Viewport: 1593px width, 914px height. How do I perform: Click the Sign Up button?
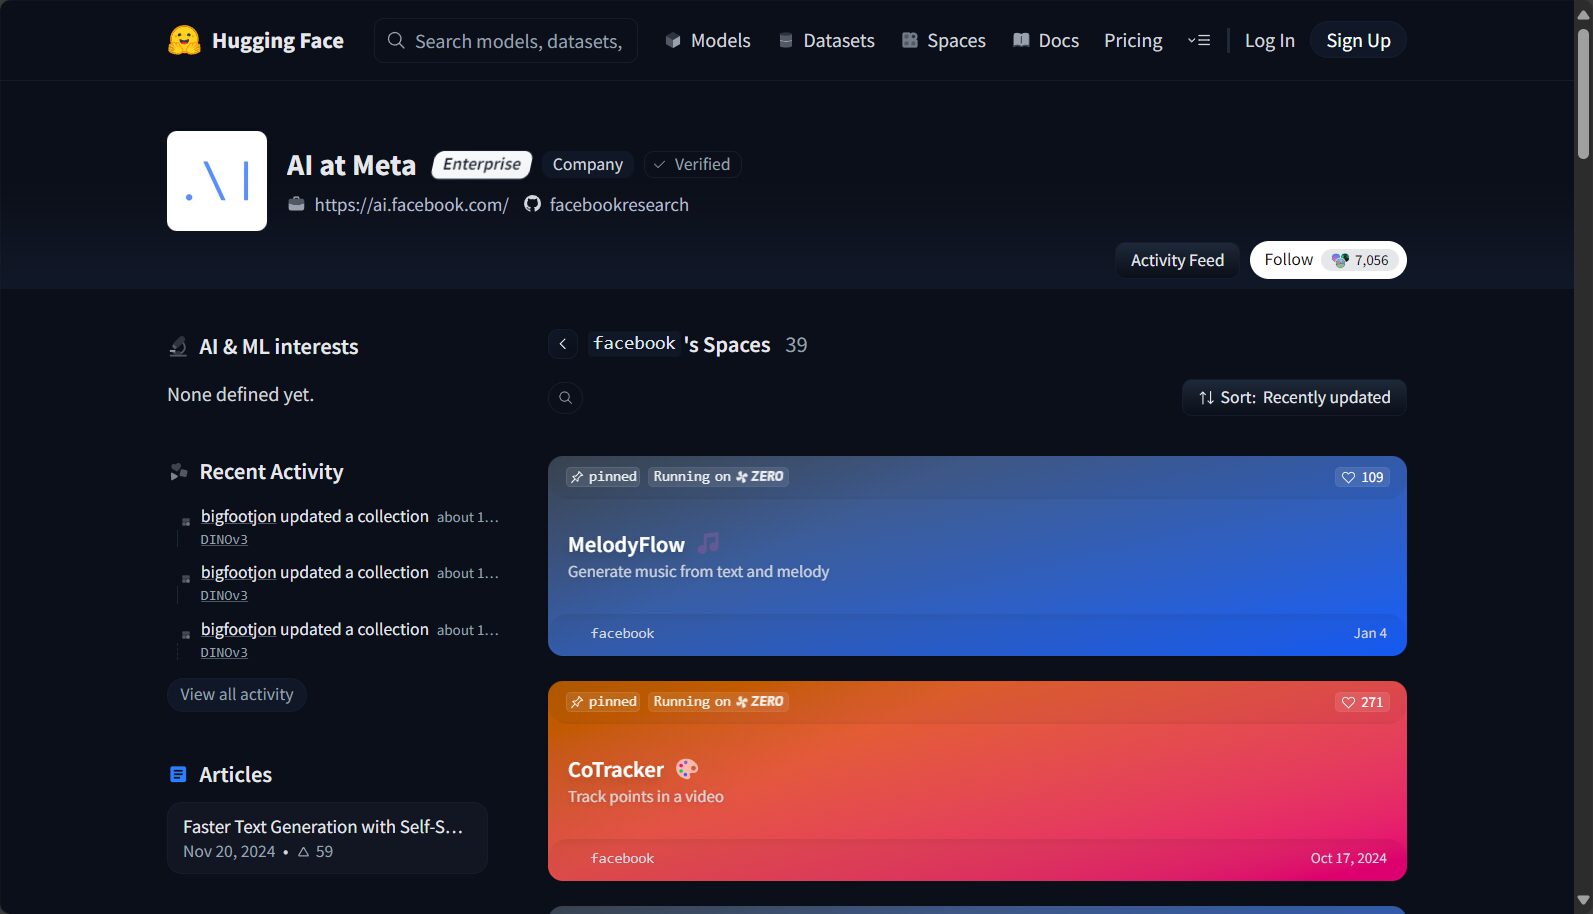click(1358, 41)
